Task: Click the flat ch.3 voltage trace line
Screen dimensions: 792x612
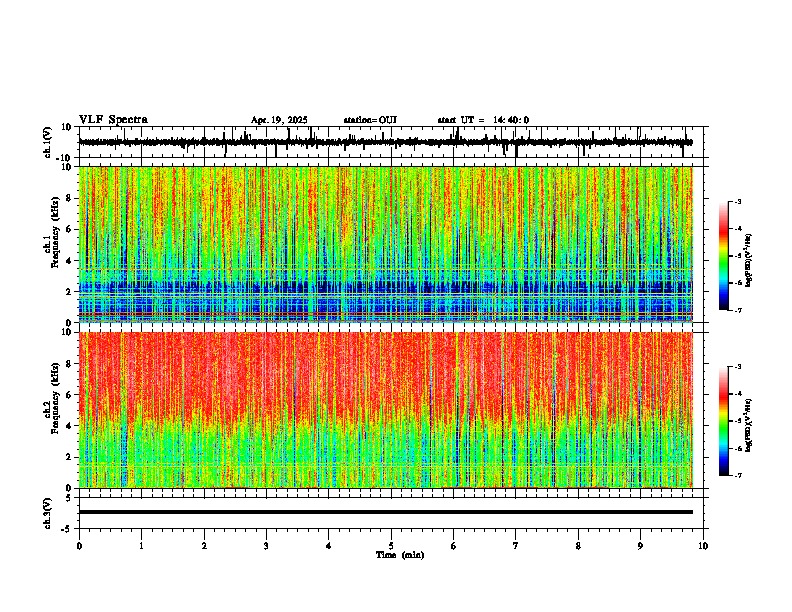Action: (386, 512)
